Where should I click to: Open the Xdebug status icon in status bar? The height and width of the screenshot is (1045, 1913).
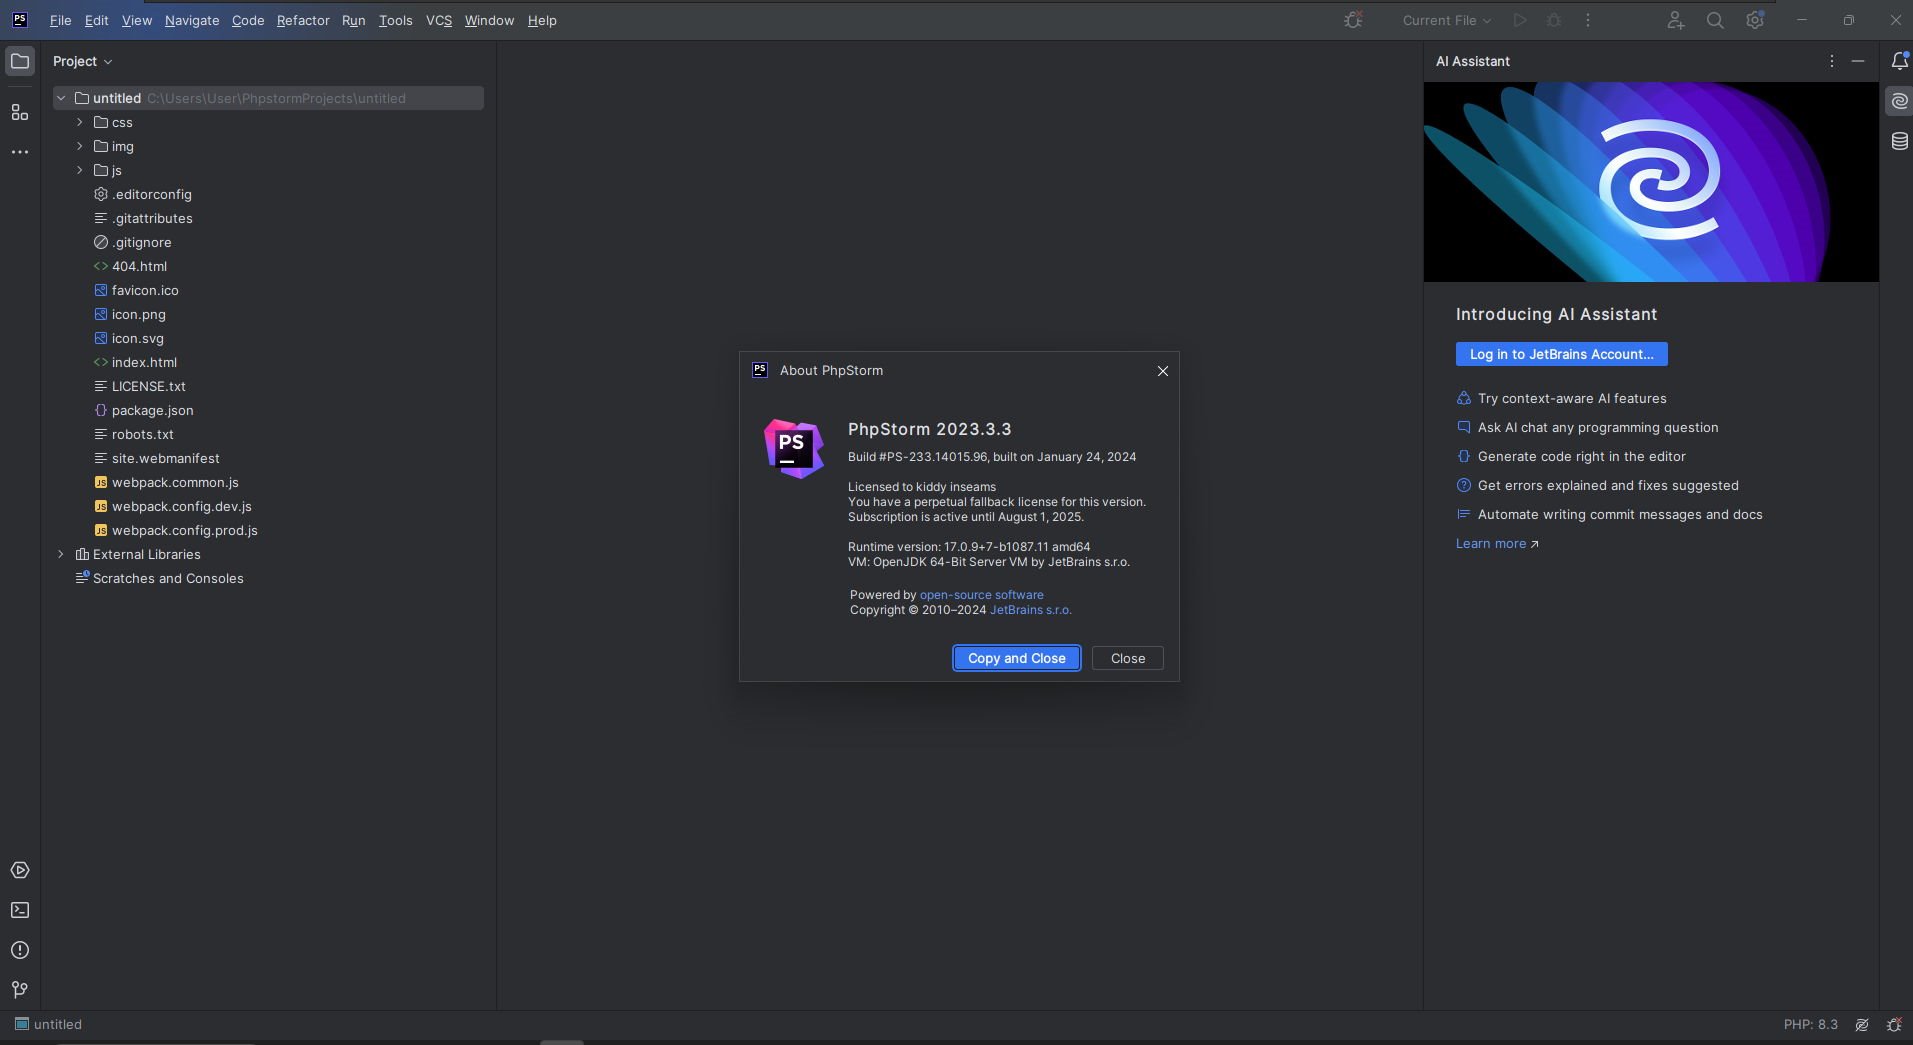[x=1893, y=1024]
